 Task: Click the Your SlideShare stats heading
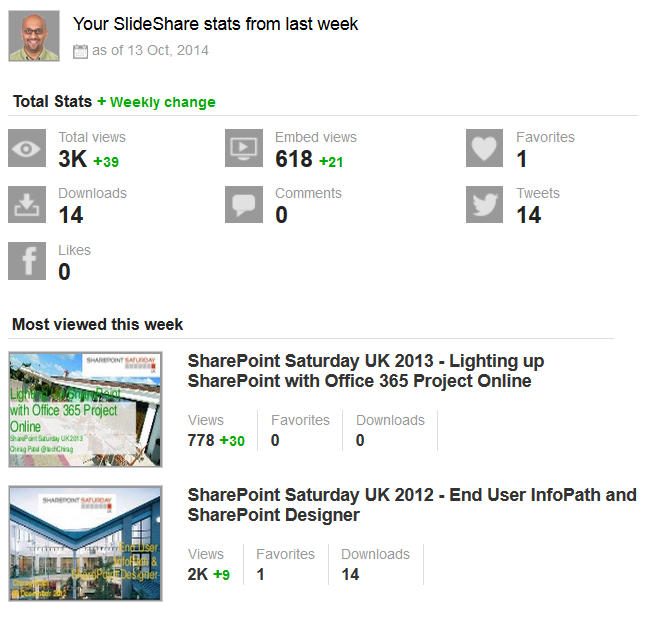pyautogui.click(x=215, y=23)
